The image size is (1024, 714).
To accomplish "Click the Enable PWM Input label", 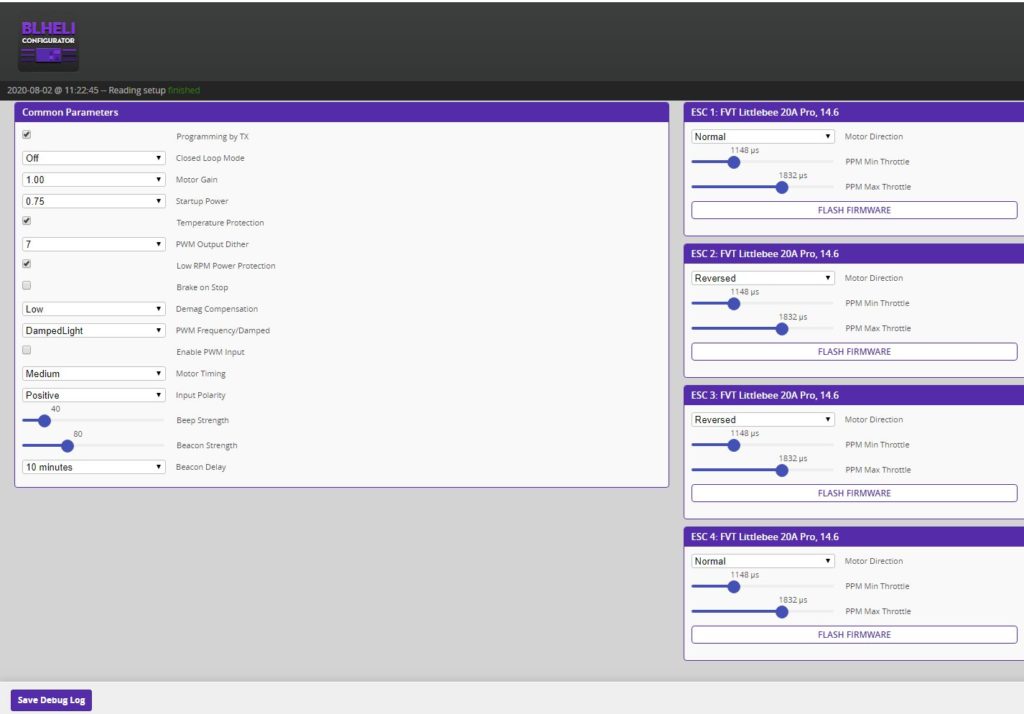I will tap(210, 352).
